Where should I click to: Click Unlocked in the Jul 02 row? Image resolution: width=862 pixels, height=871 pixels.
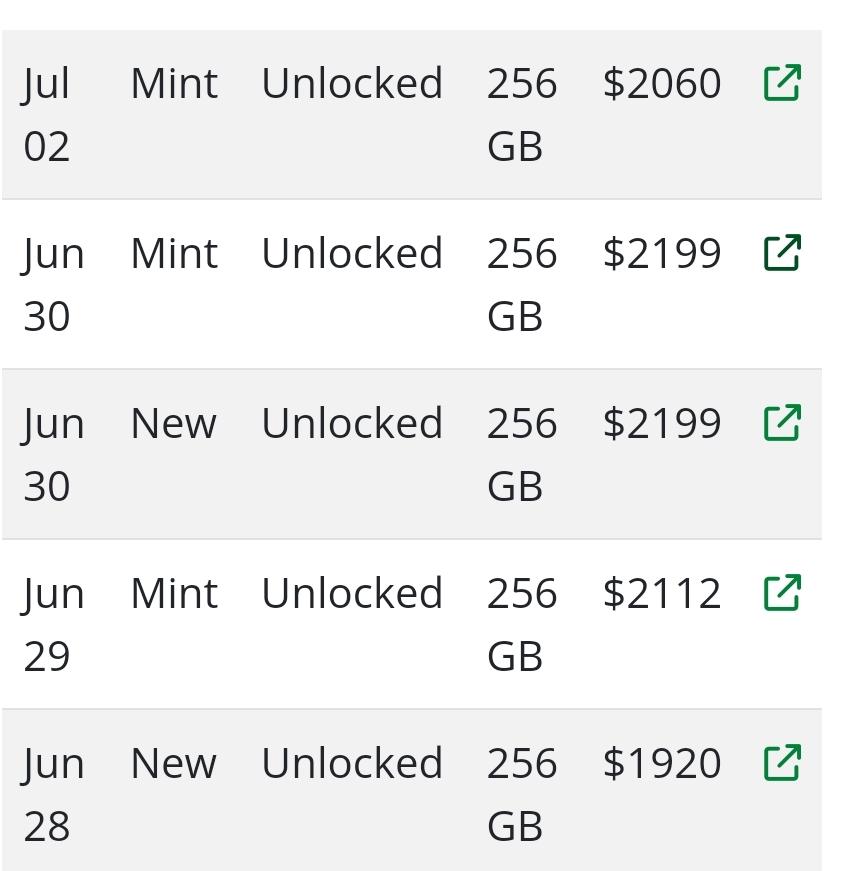coord(352,84)
